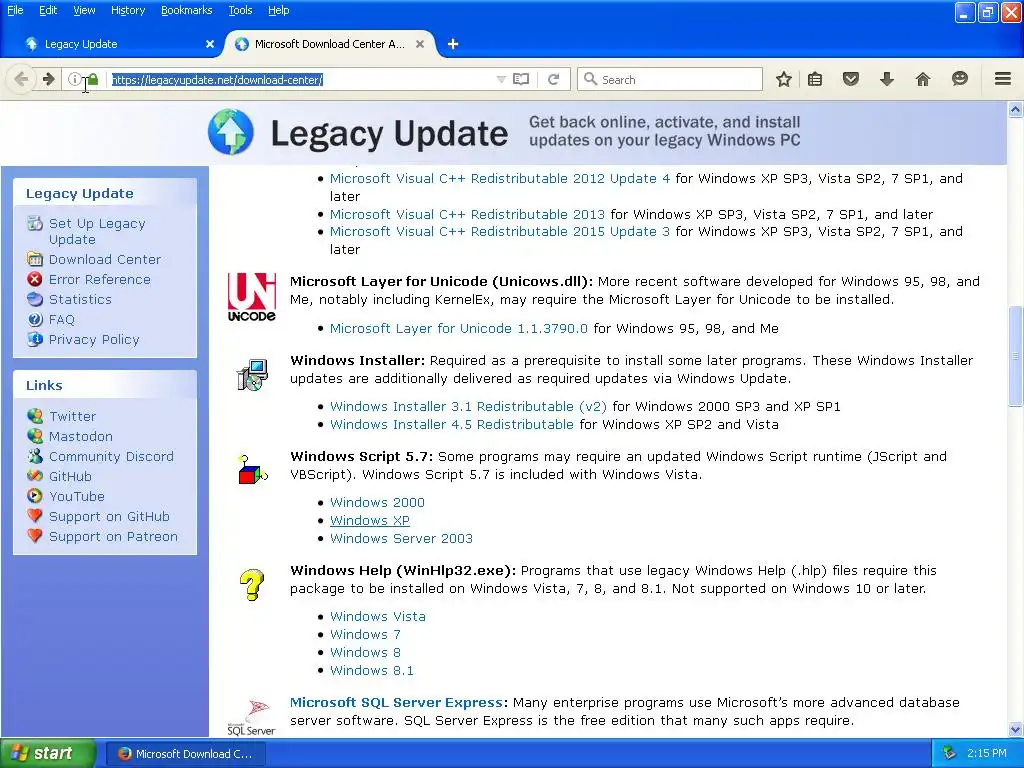Click the Error Reference red X icon

(35, 280)
